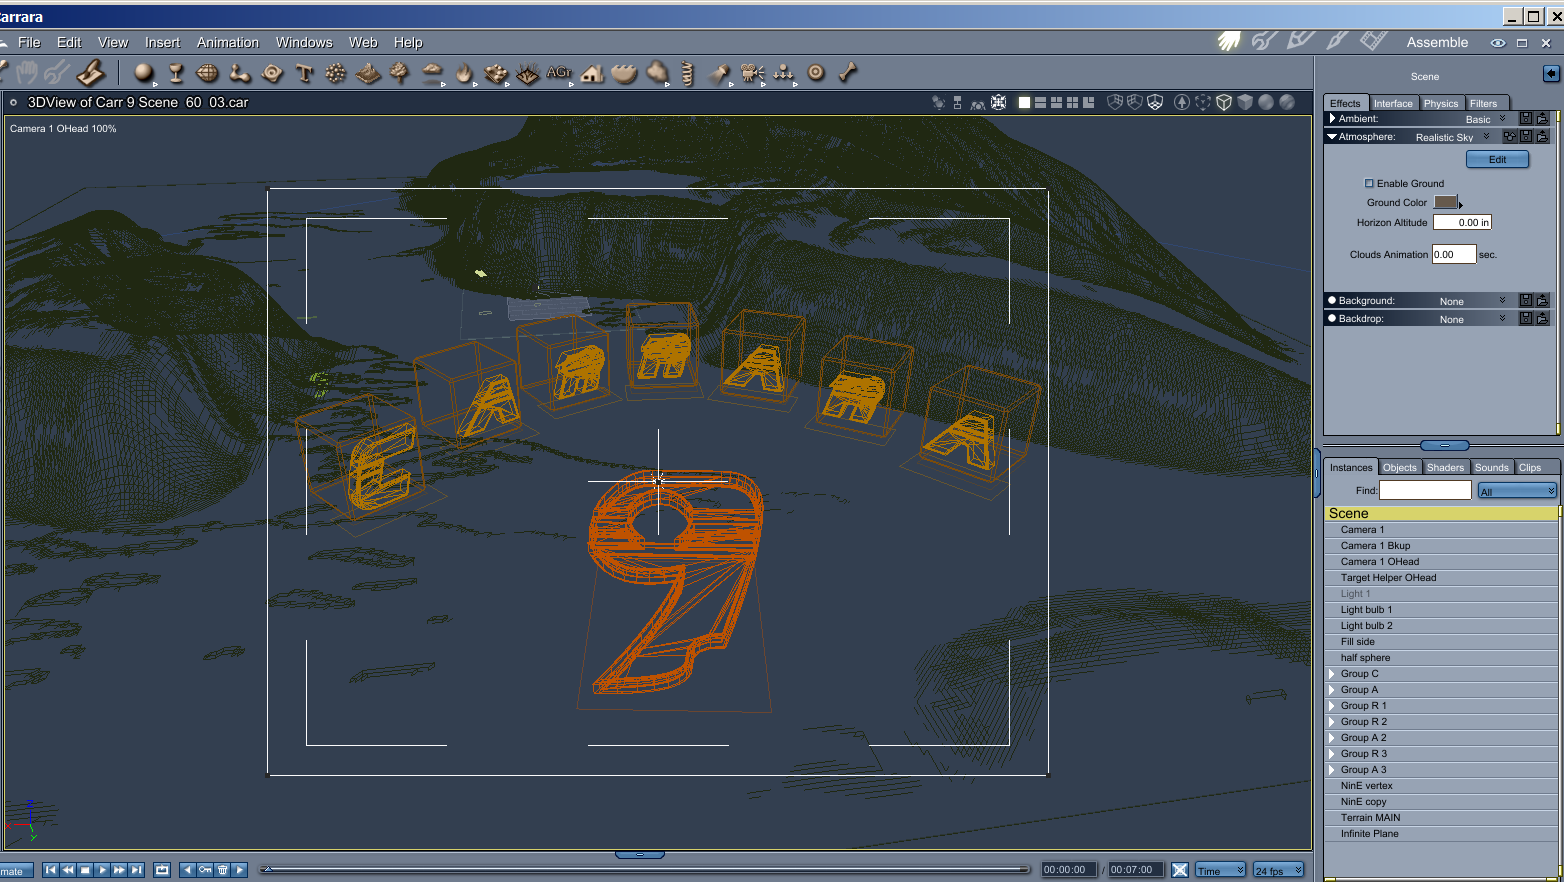Insert a terrain object from toolbar
The image size is (1564, 882).
point(368,73)
